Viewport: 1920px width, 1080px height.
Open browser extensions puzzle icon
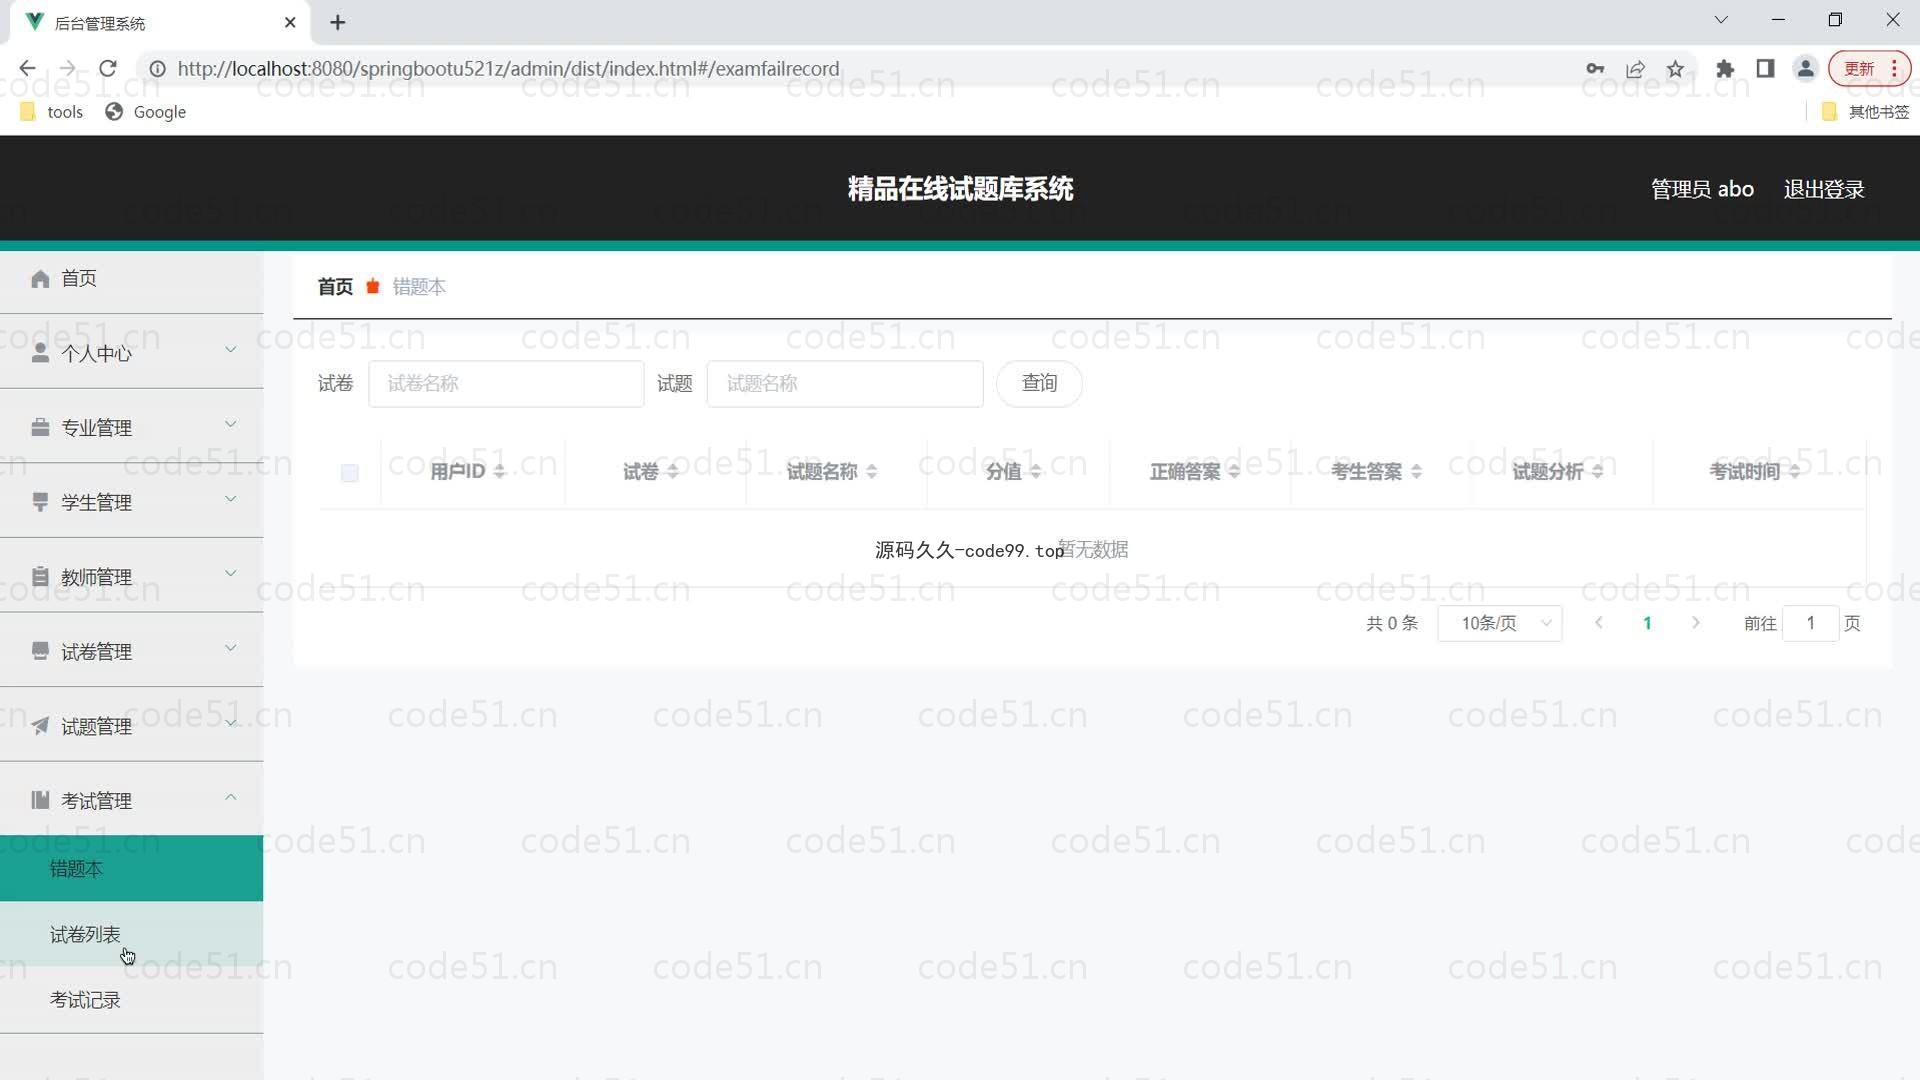coord(1725,68)
